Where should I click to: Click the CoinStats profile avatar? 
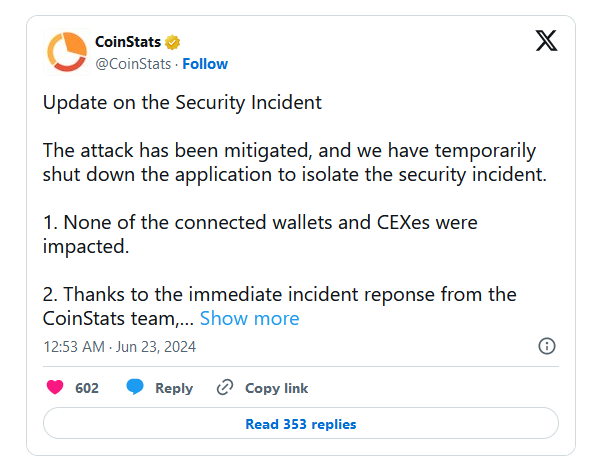point(67,52)
